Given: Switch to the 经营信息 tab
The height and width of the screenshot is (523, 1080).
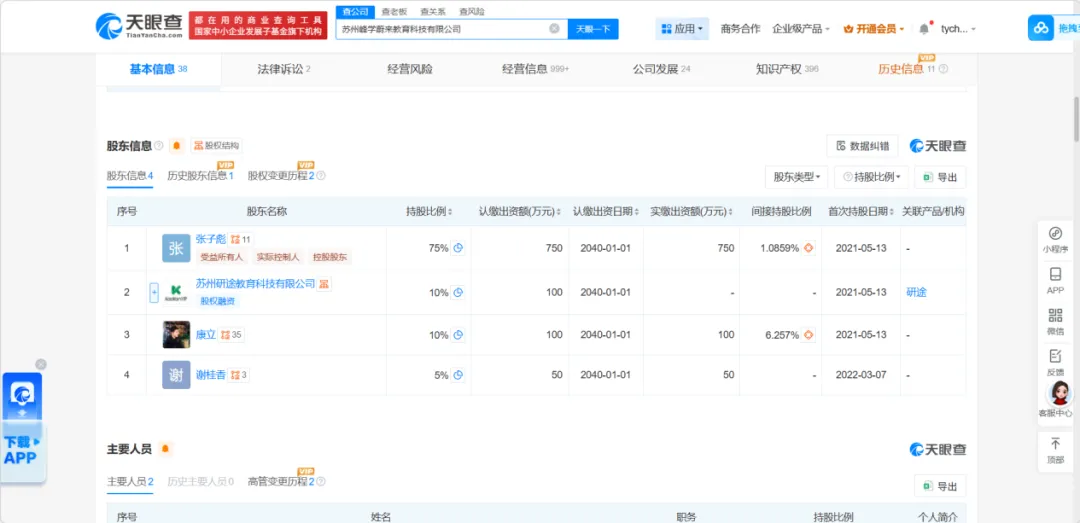Looking at the screenshot, I should 535,69.
